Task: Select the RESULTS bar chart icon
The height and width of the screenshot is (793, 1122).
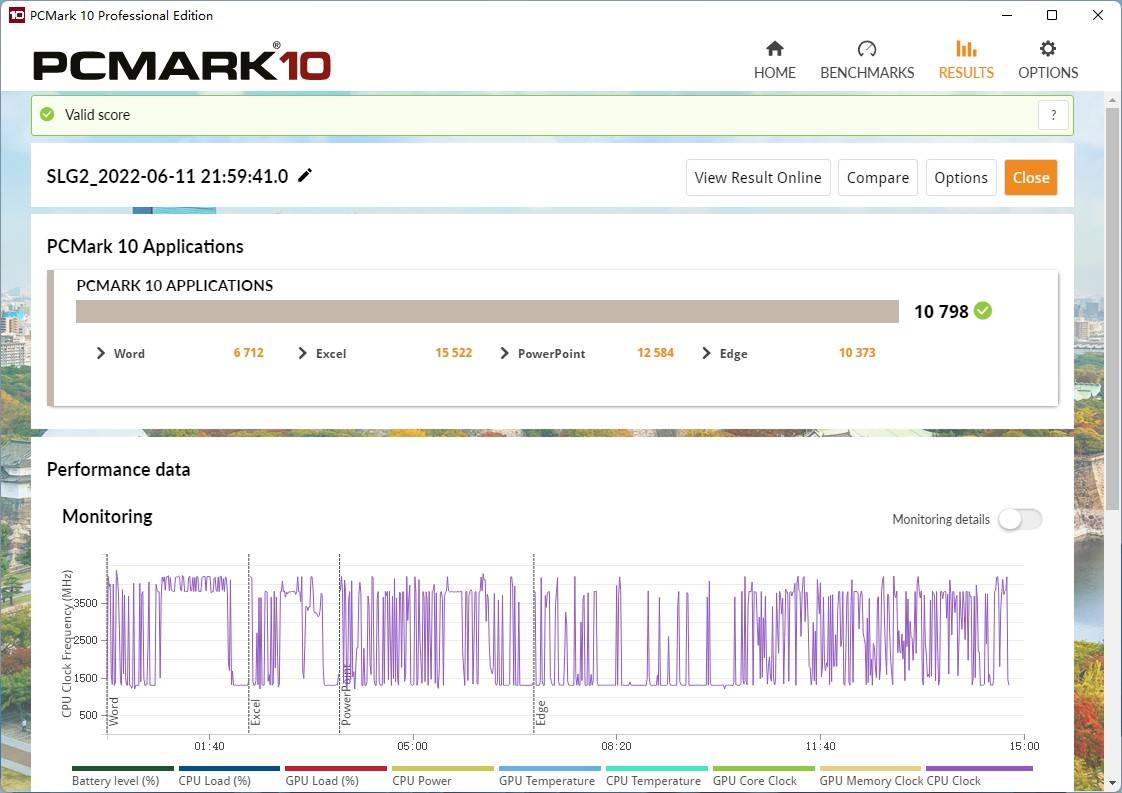Action: pyautogui.click(x=966, y=48)
